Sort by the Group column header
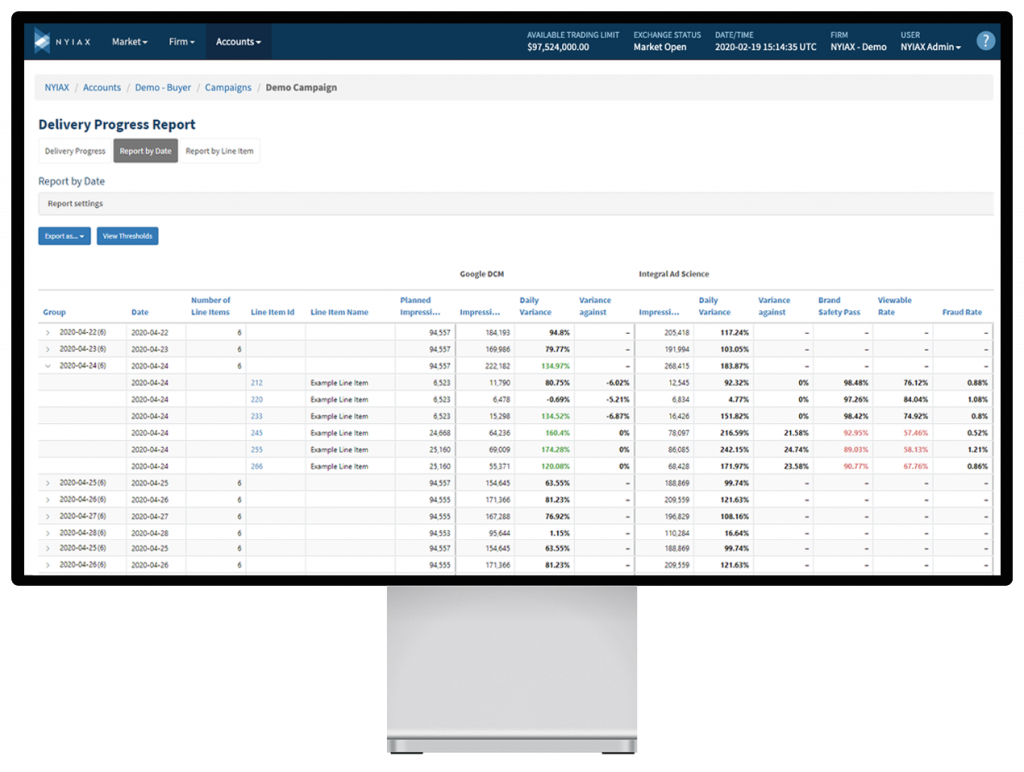This screenshot has width=1024, height=772. click(54, 312)
